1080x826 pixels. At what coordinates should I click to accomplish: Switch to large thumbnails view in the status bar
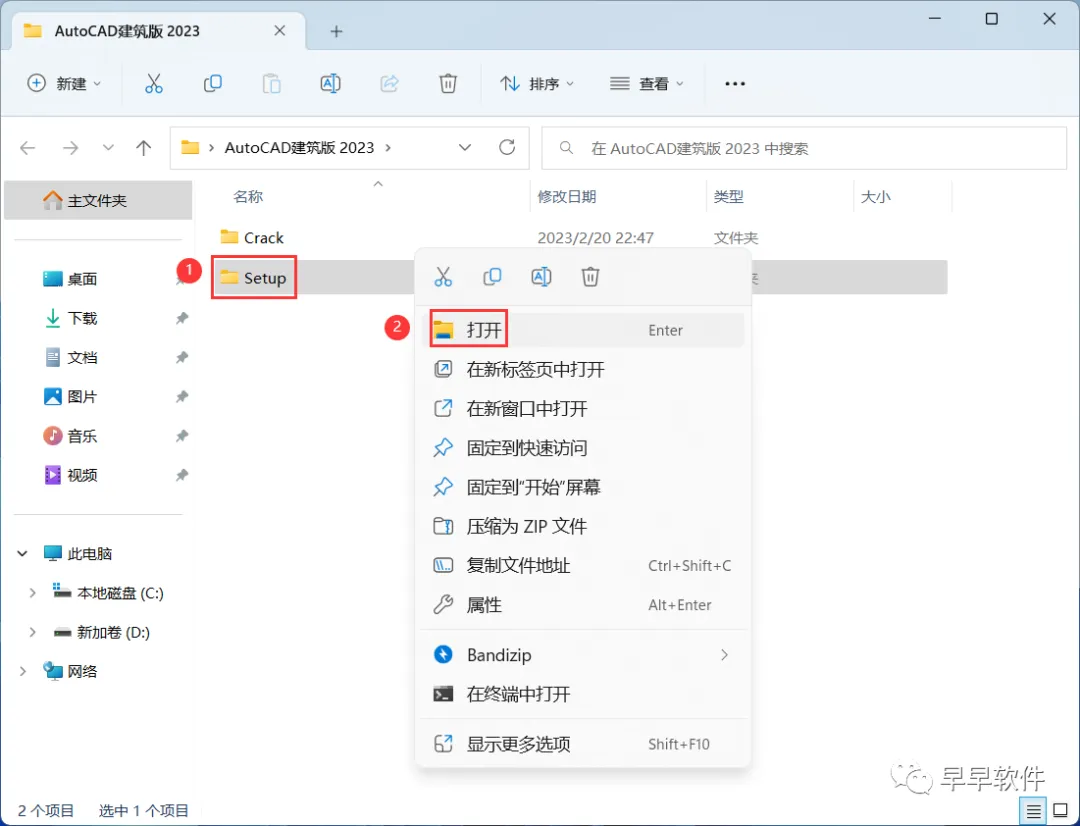(x=1061, y=812)
